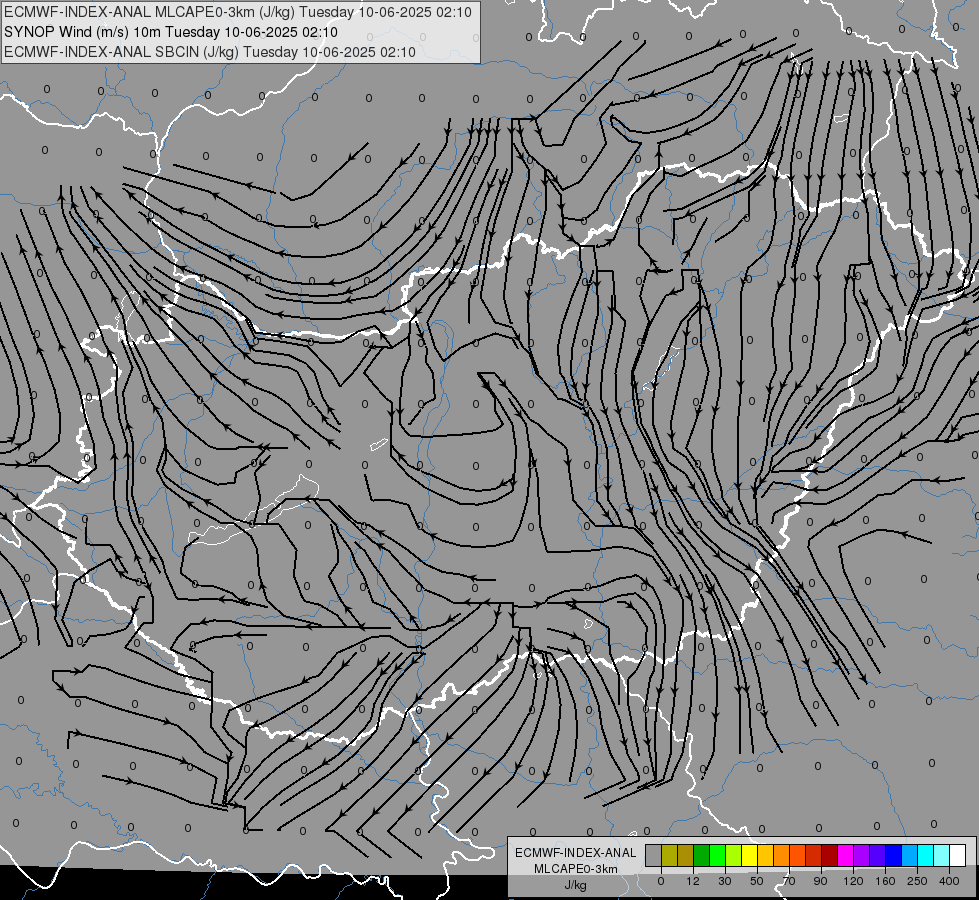Click the legend tick value 120
This screenshot has height=900, width=979.
coord(854,881)
